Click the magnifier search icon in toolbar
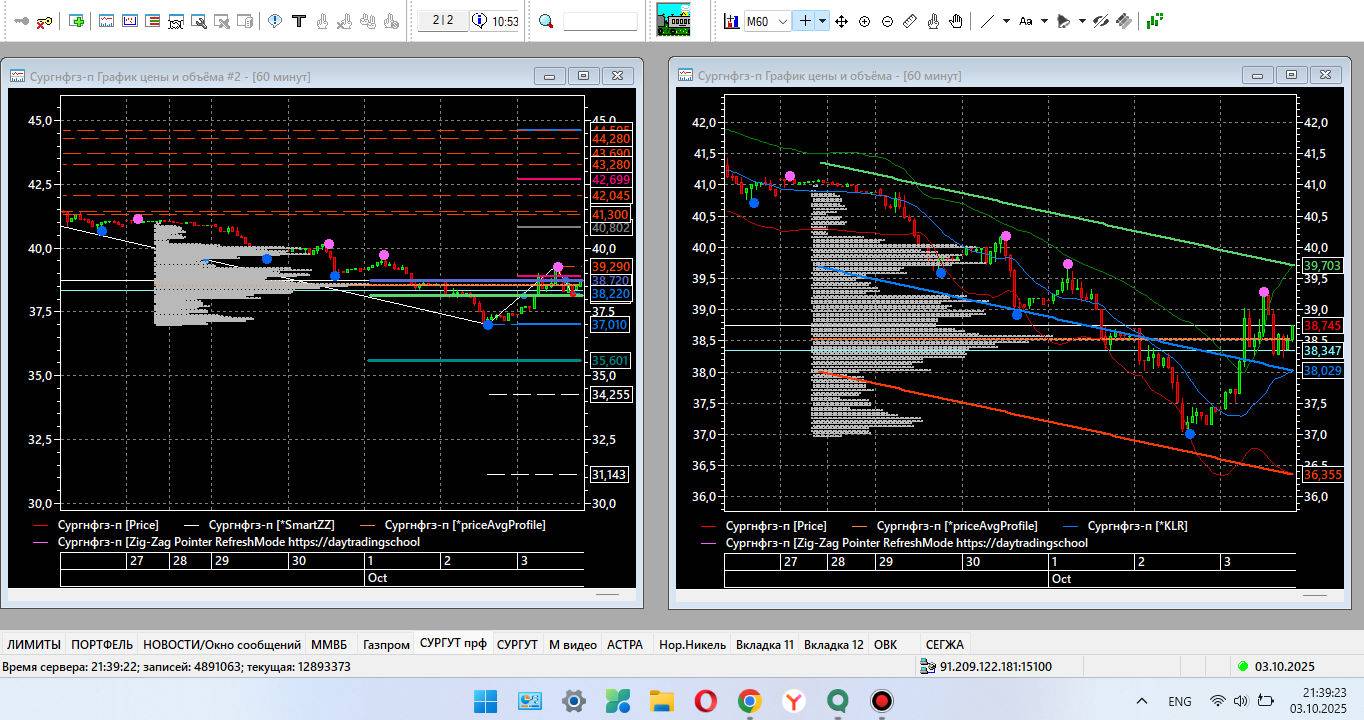 [x=546, y=21]
